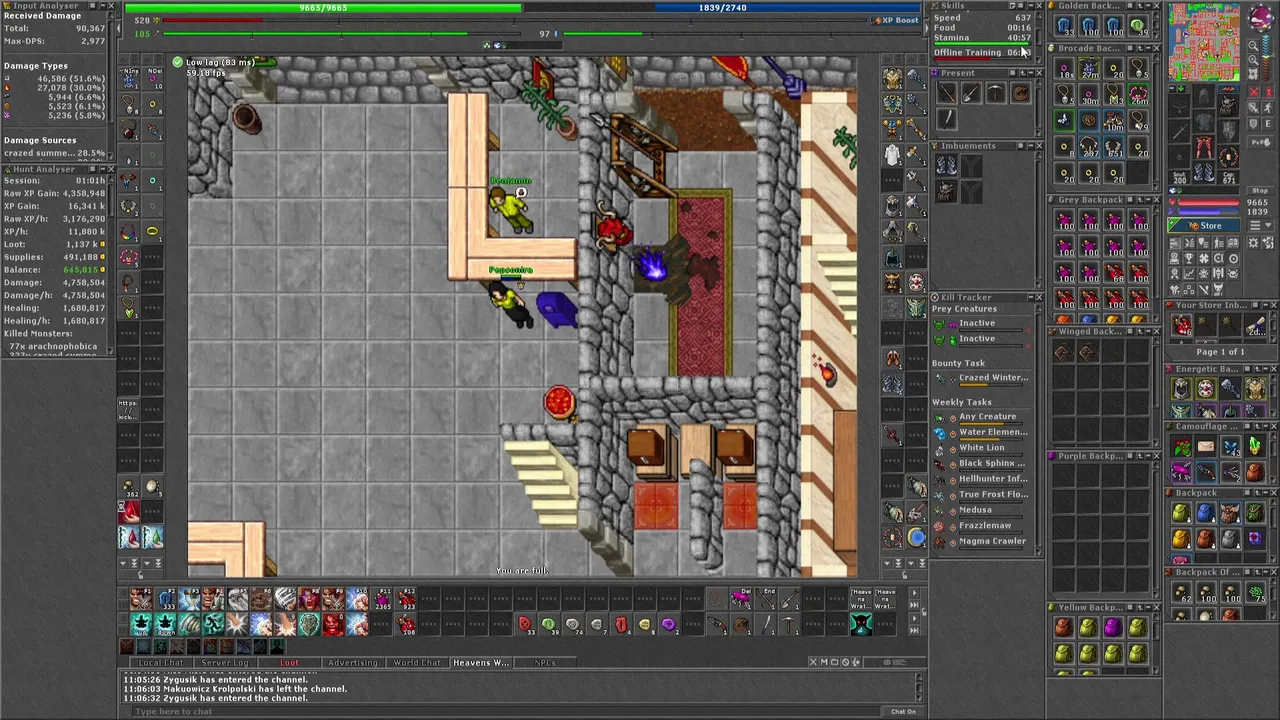Zoom in on the minimap
The image size is (1280, 720).
pos(1253,61)
